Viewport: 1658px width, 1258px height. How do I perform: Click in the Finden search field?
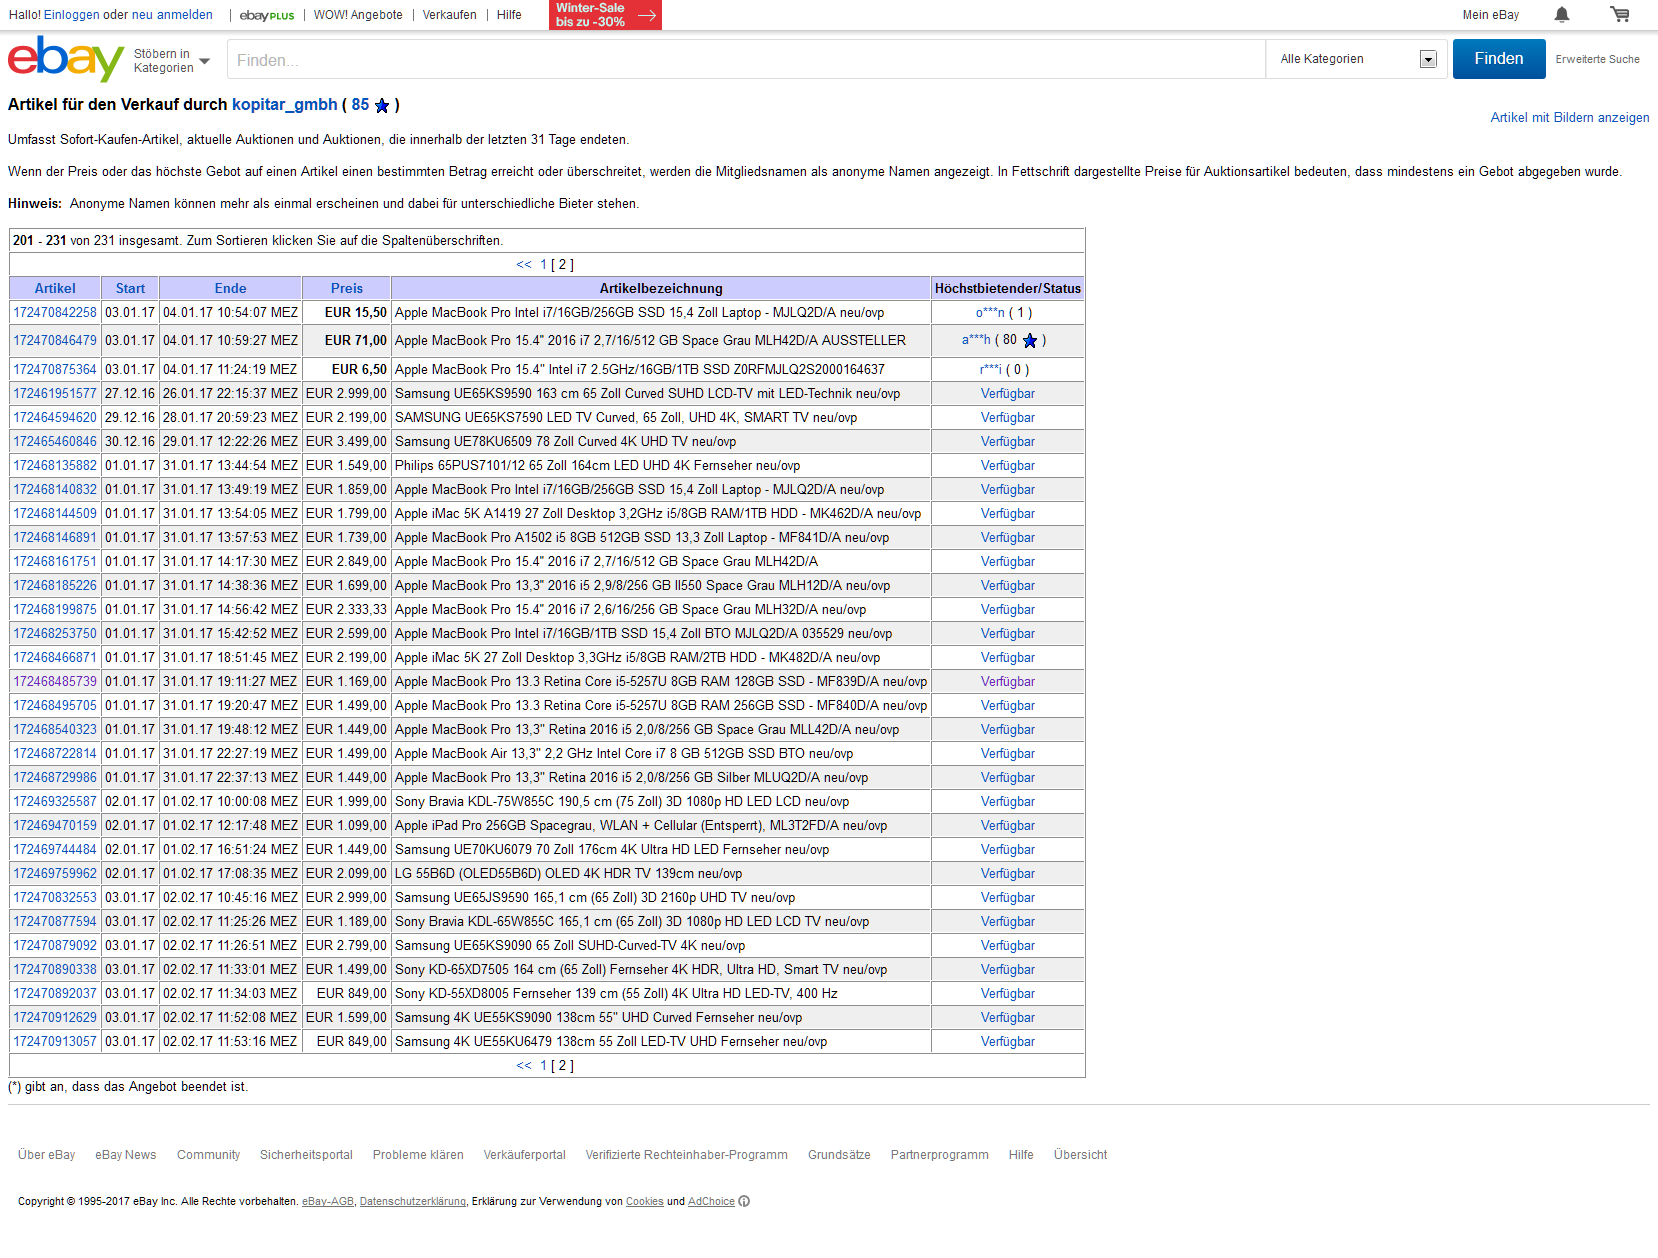[x=745, y=60]
